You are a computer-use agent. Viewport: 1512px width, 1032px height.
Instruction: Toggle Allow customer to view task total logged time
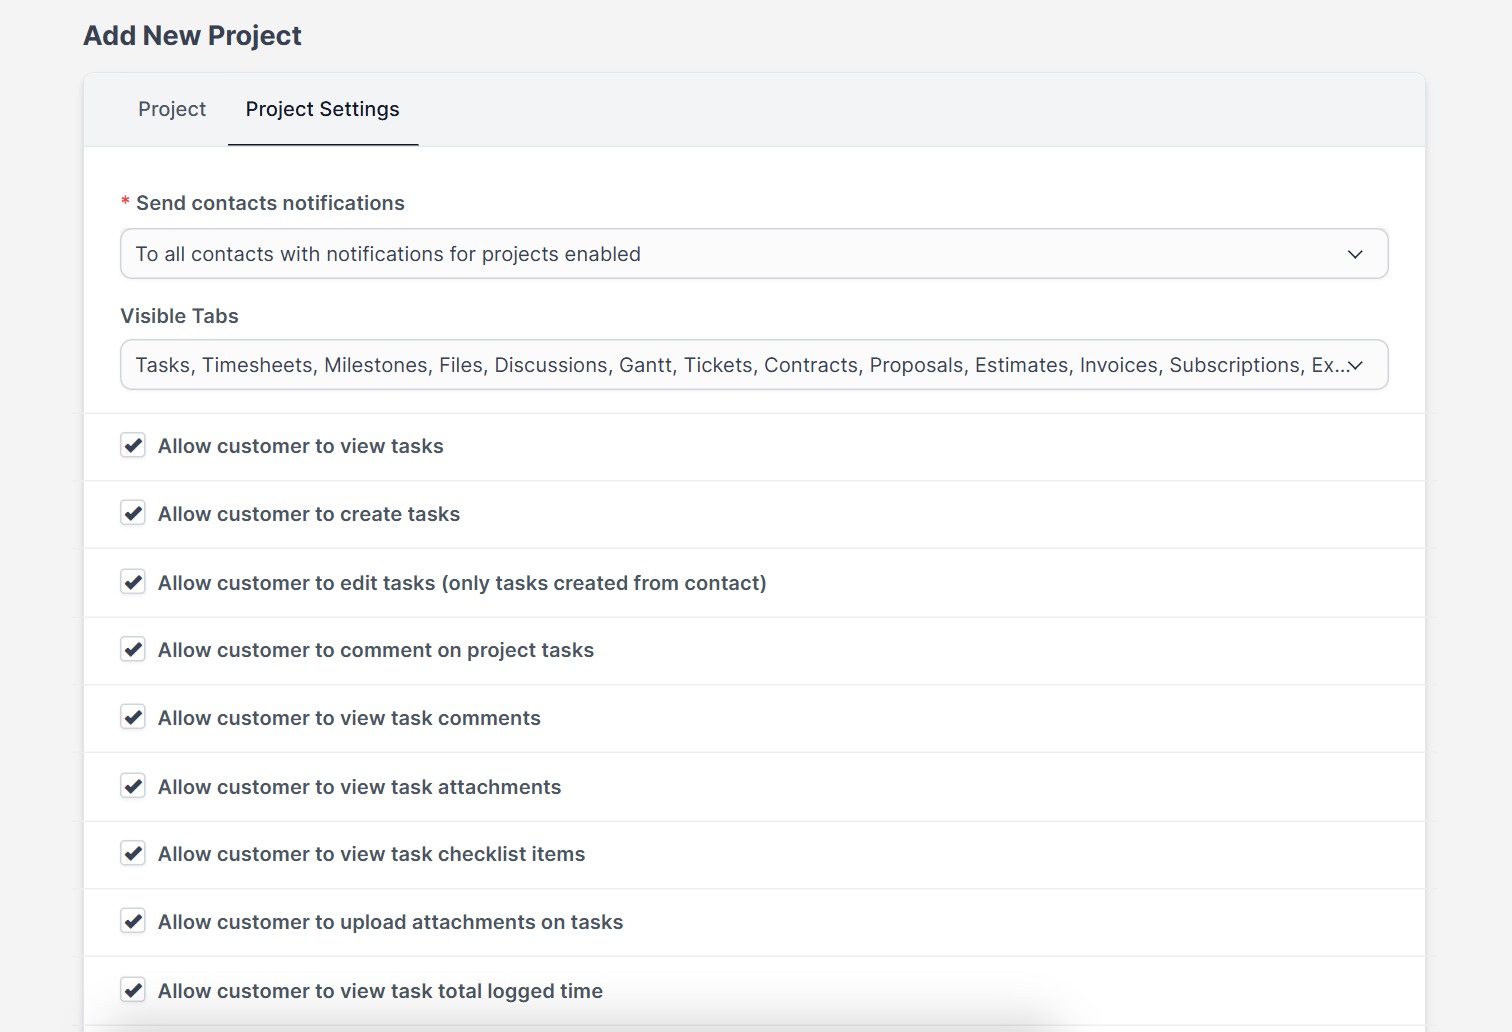(133, 990)
